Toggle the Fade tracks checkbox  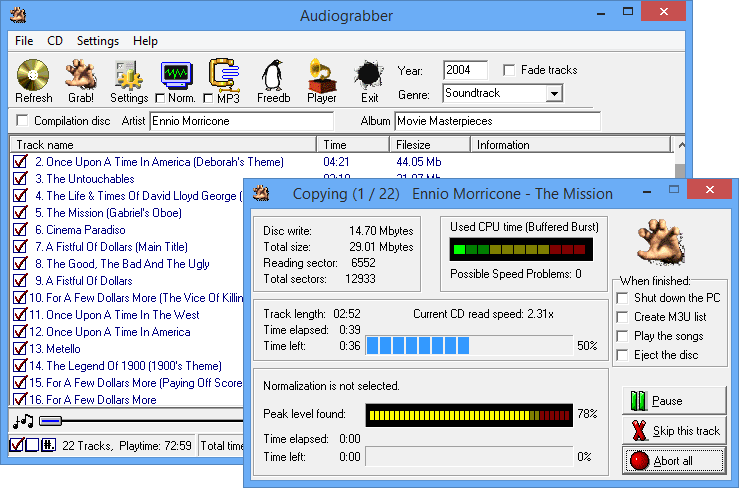(509, 70)
